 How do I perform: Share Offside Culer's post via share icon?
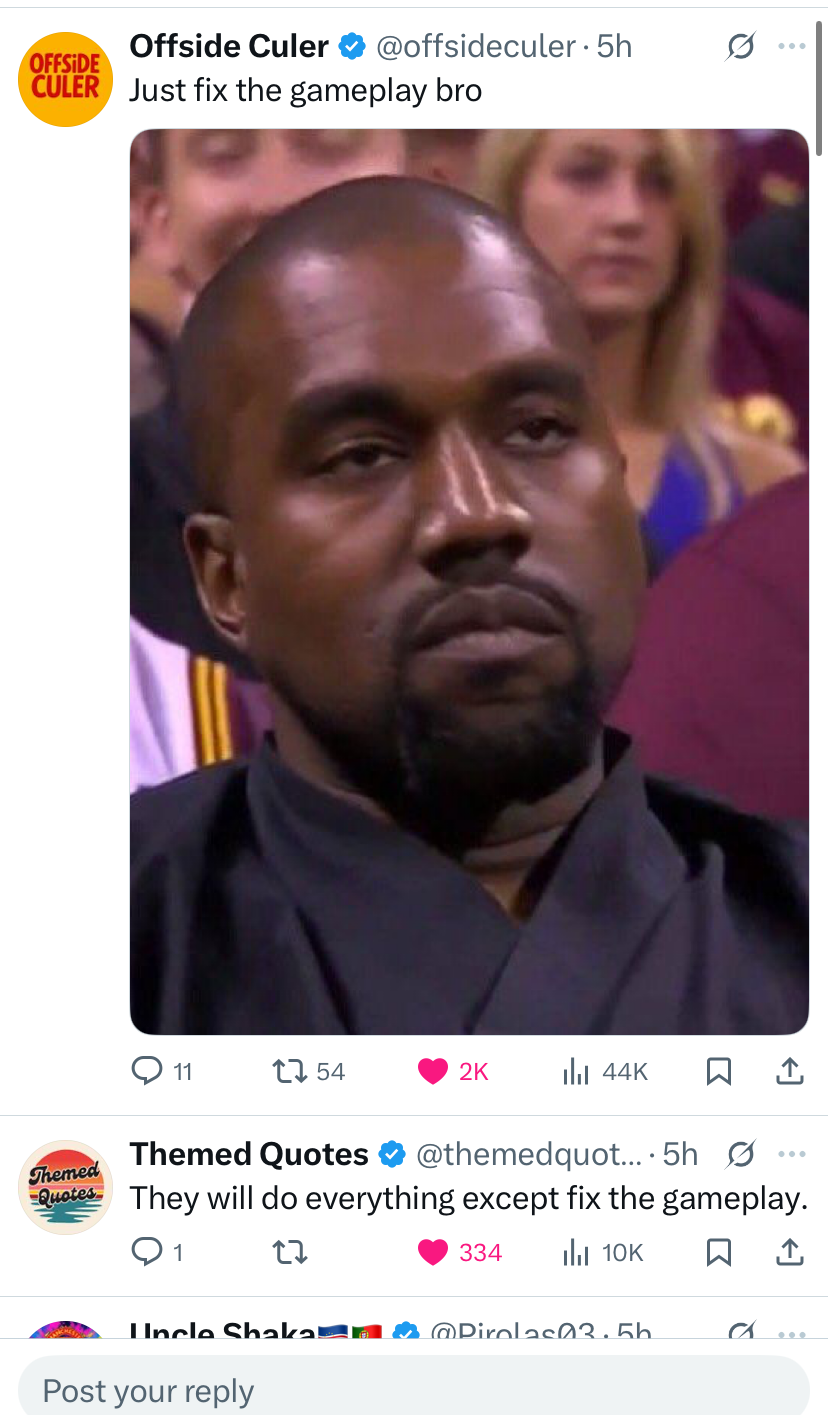[790, 1072]
